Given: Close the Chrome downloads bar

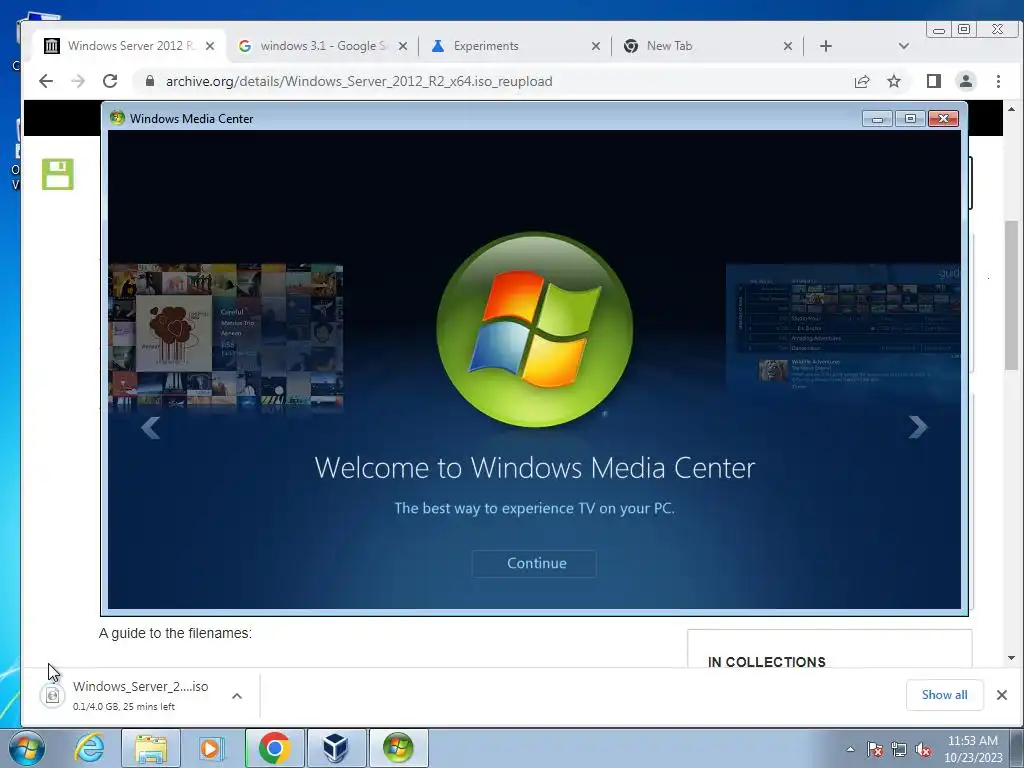Looking at the screenshot, I should click(x=1002, y=695).
